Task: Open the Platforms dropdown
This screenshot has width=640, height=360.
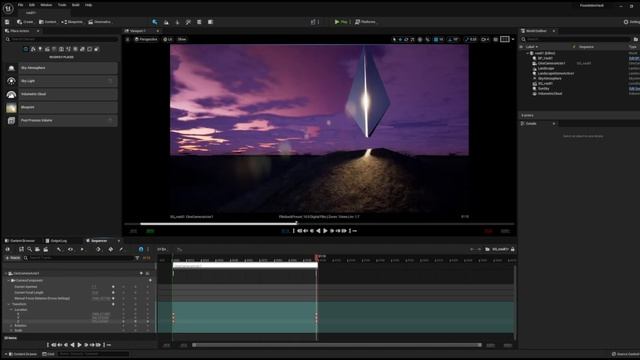Action: click(365, 22)
